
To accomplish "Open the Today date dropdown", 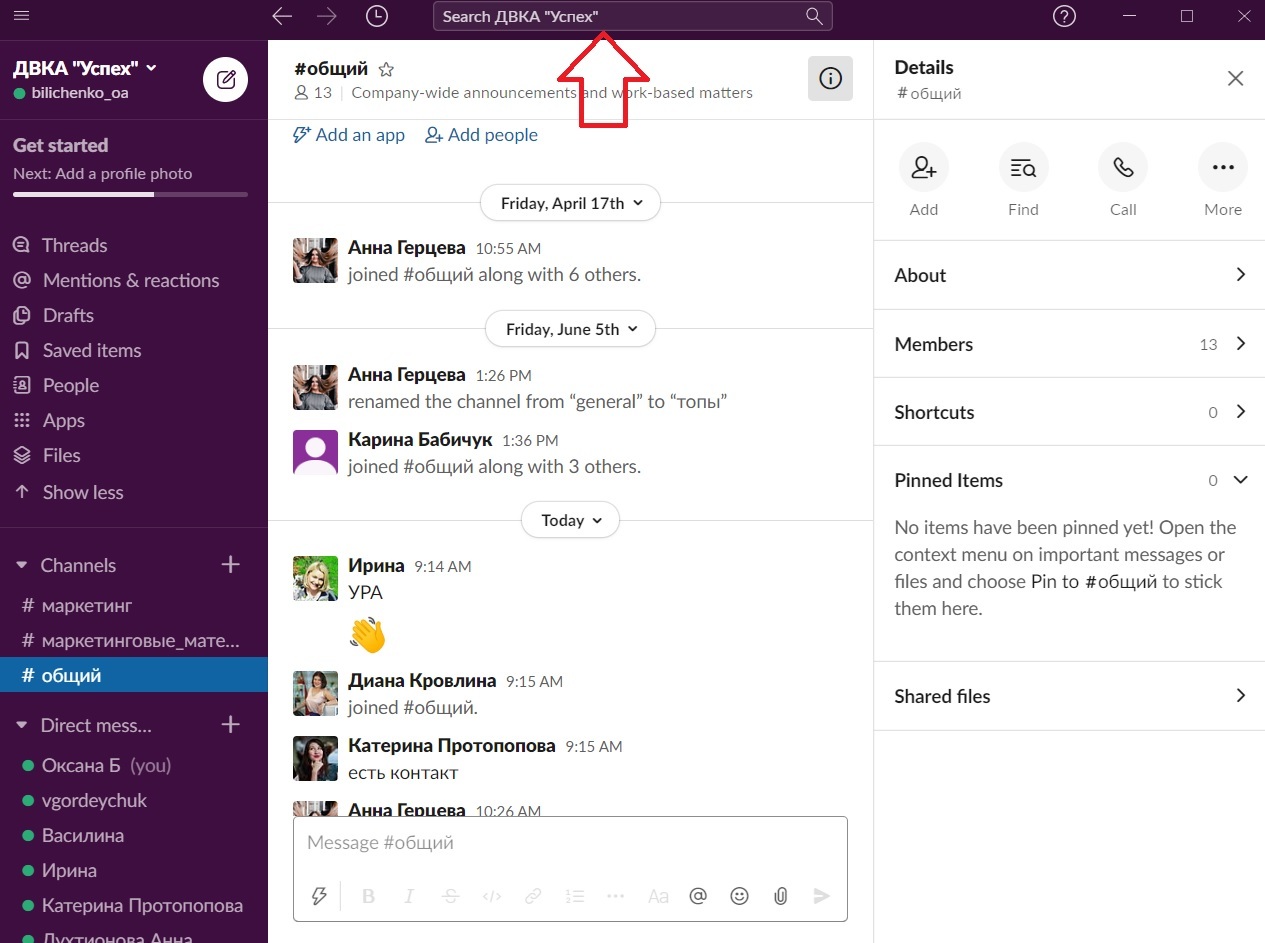I will (570, 520).
